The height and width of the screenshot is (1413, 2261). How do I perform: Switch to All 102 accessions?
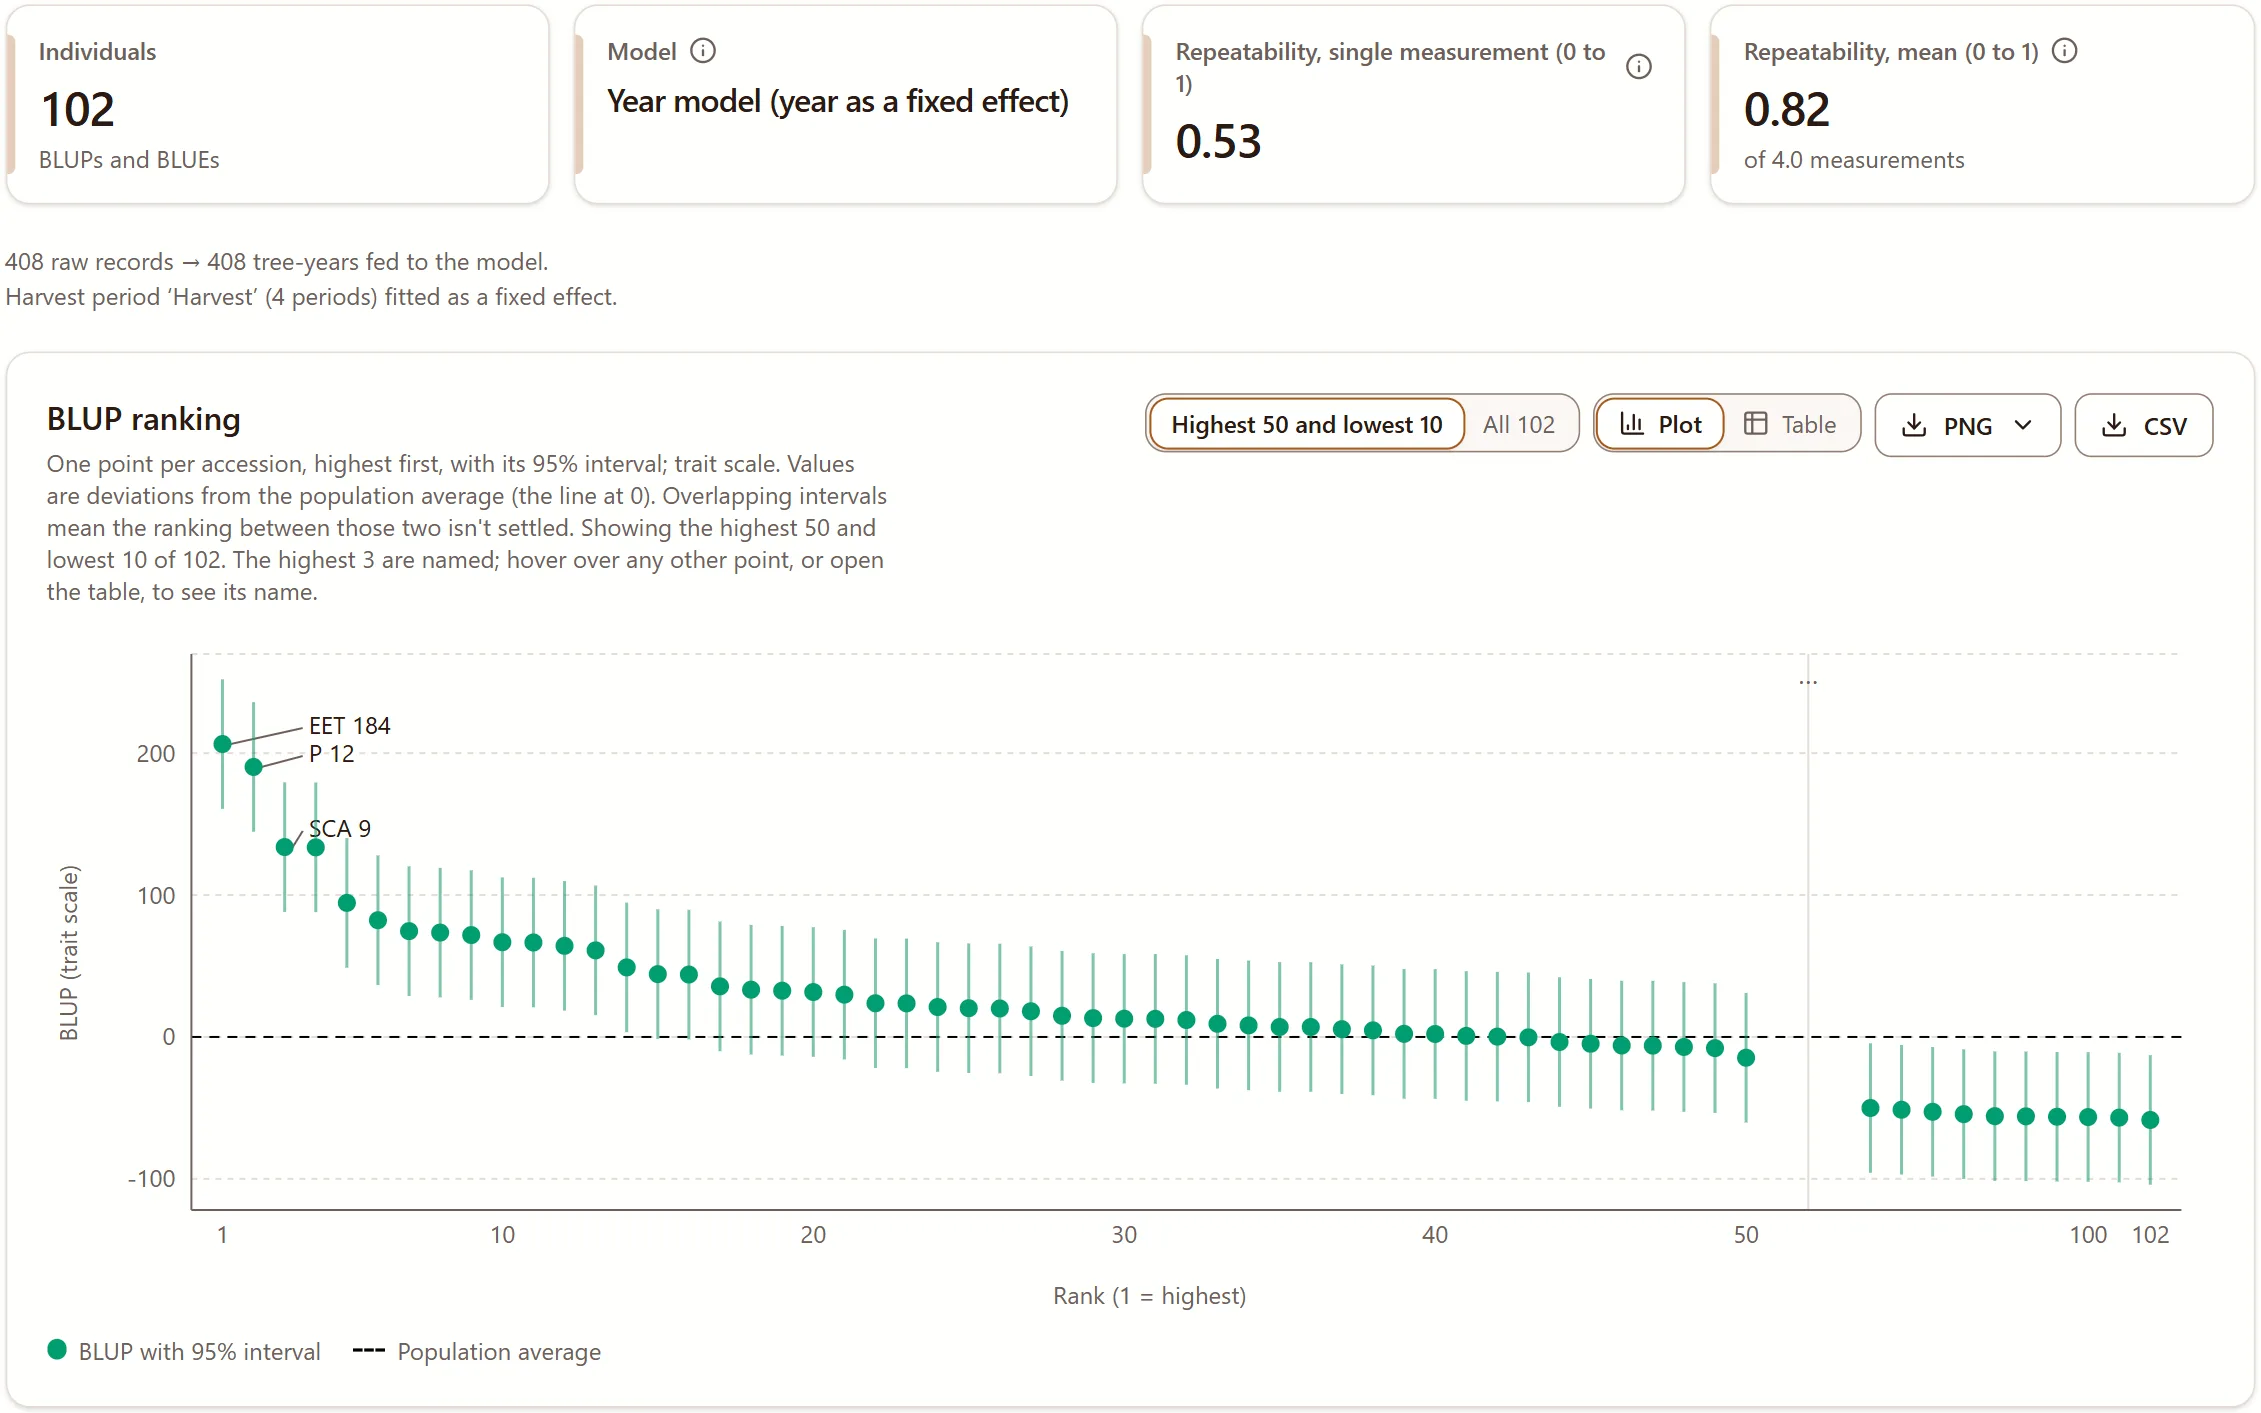(1518, 425)
